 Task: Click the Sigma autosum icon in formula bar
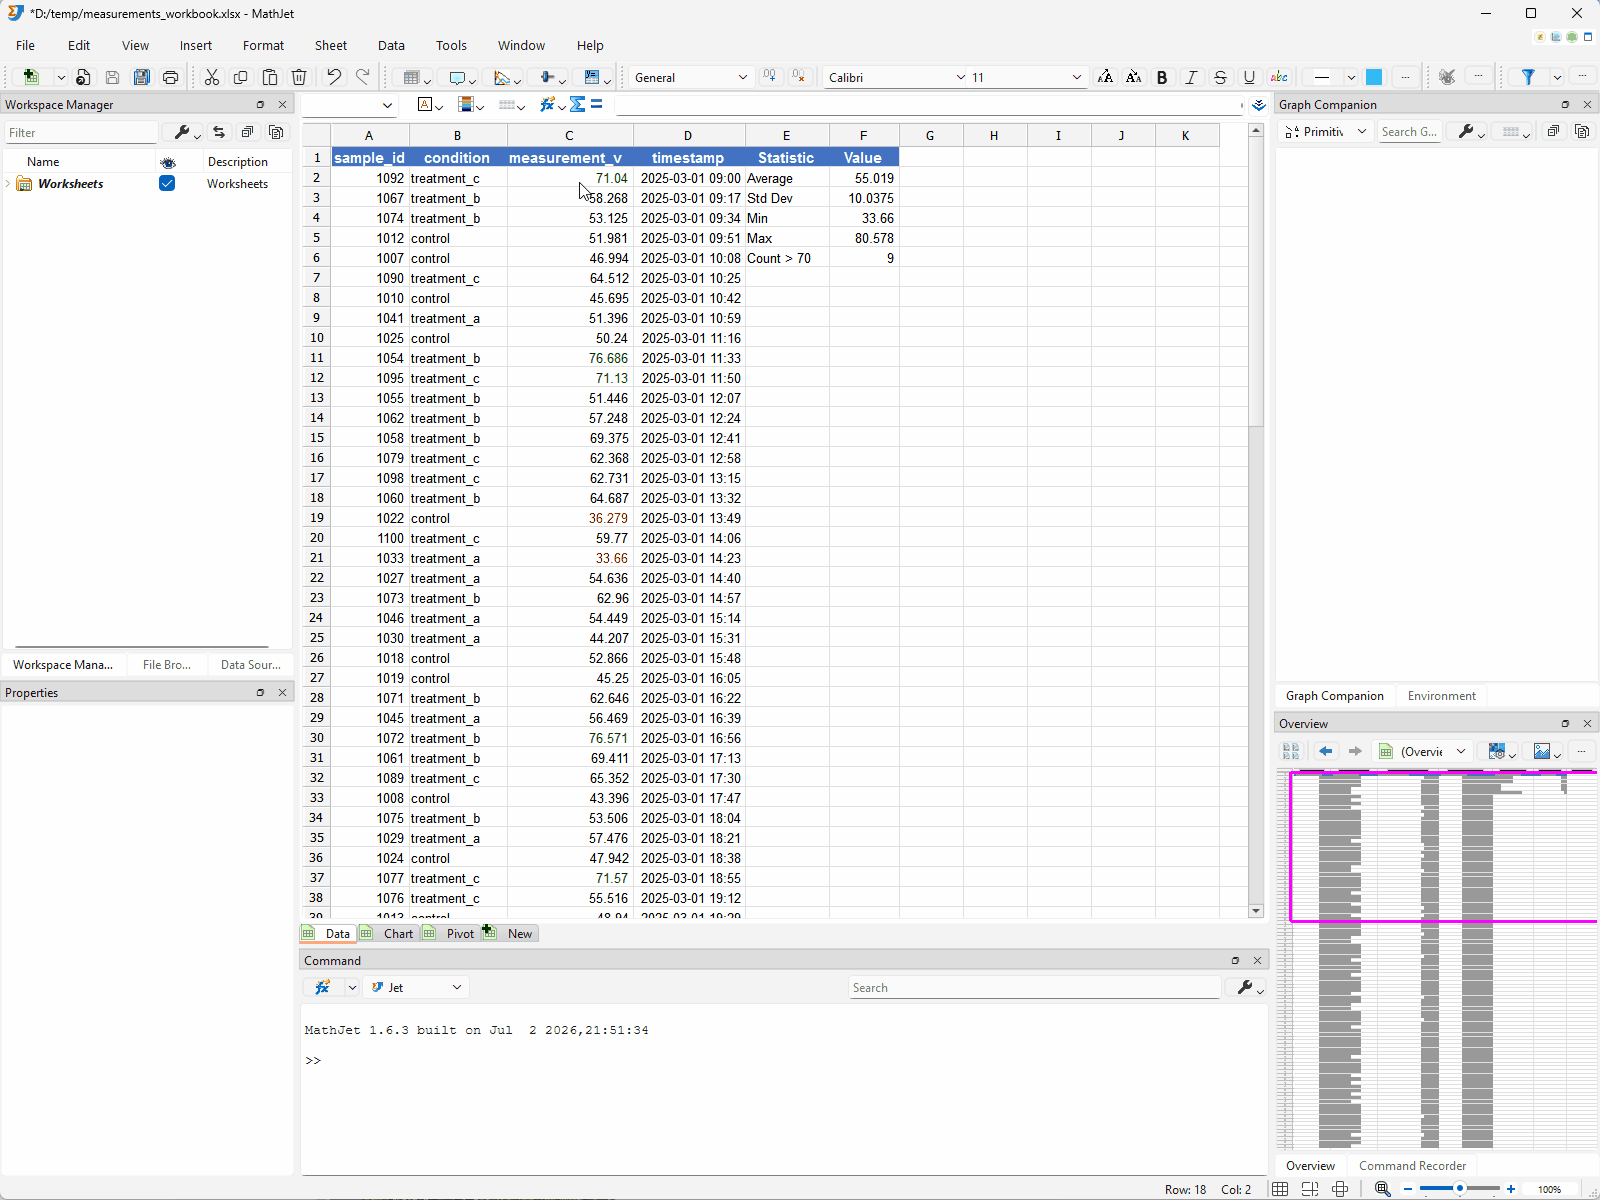pos(577,104)
